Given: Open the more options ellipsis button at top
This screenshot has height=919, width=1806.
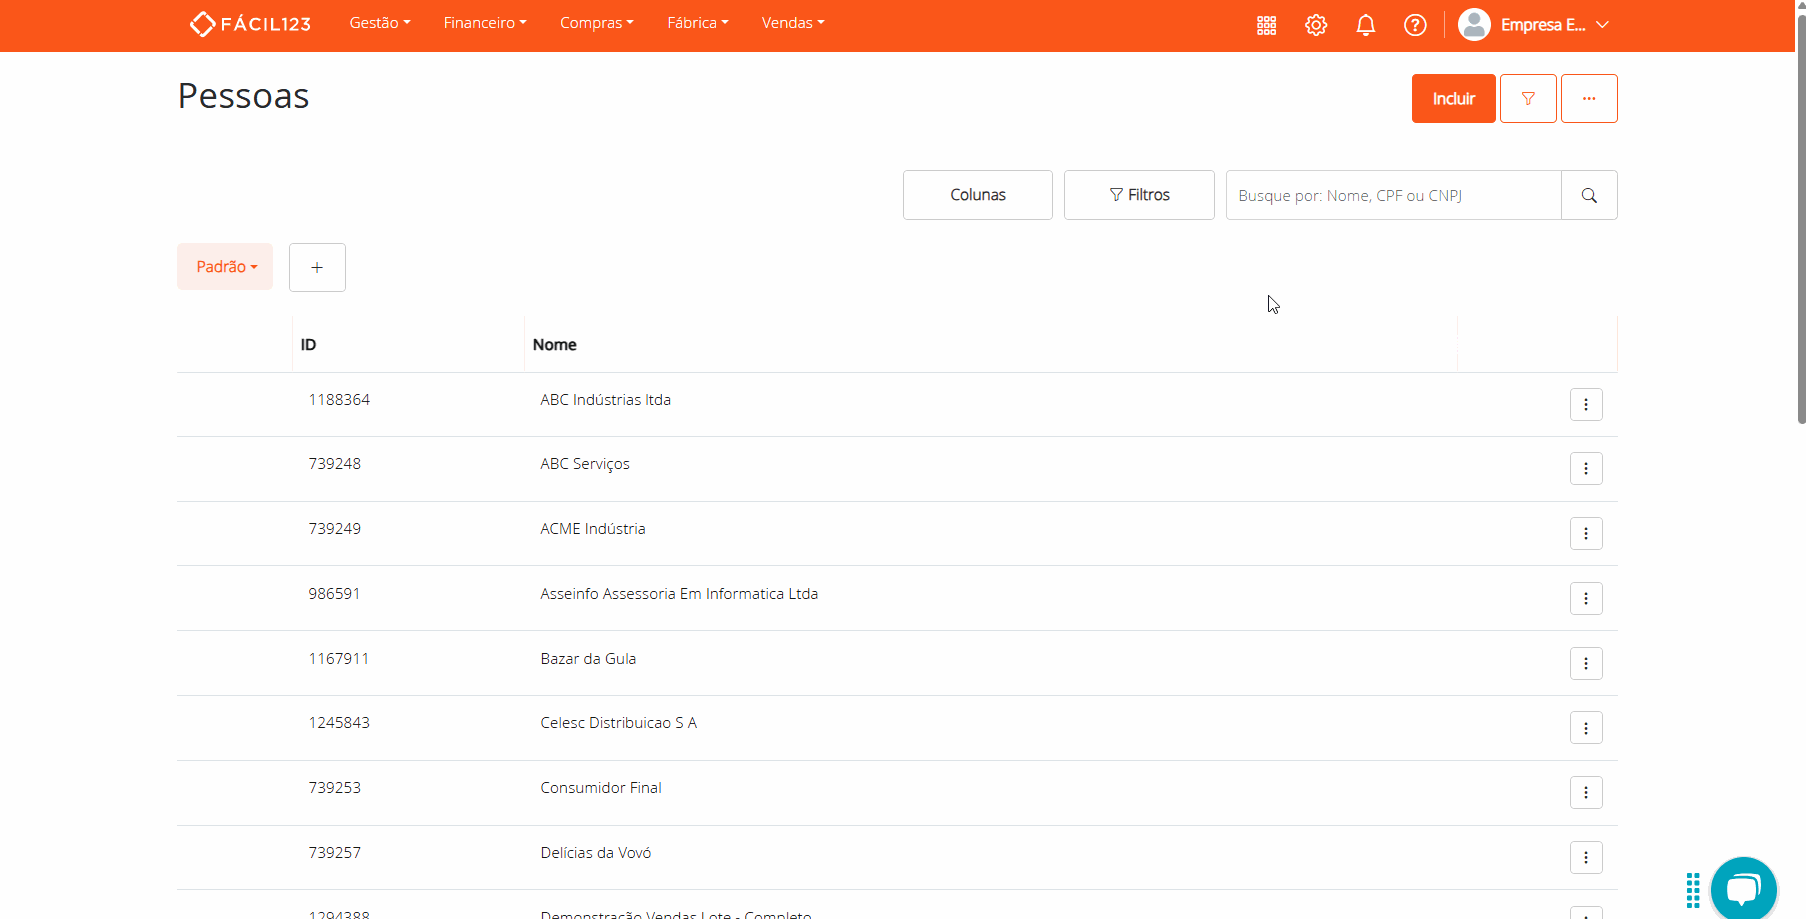Looking at the screenshot, I should 1589,99.
